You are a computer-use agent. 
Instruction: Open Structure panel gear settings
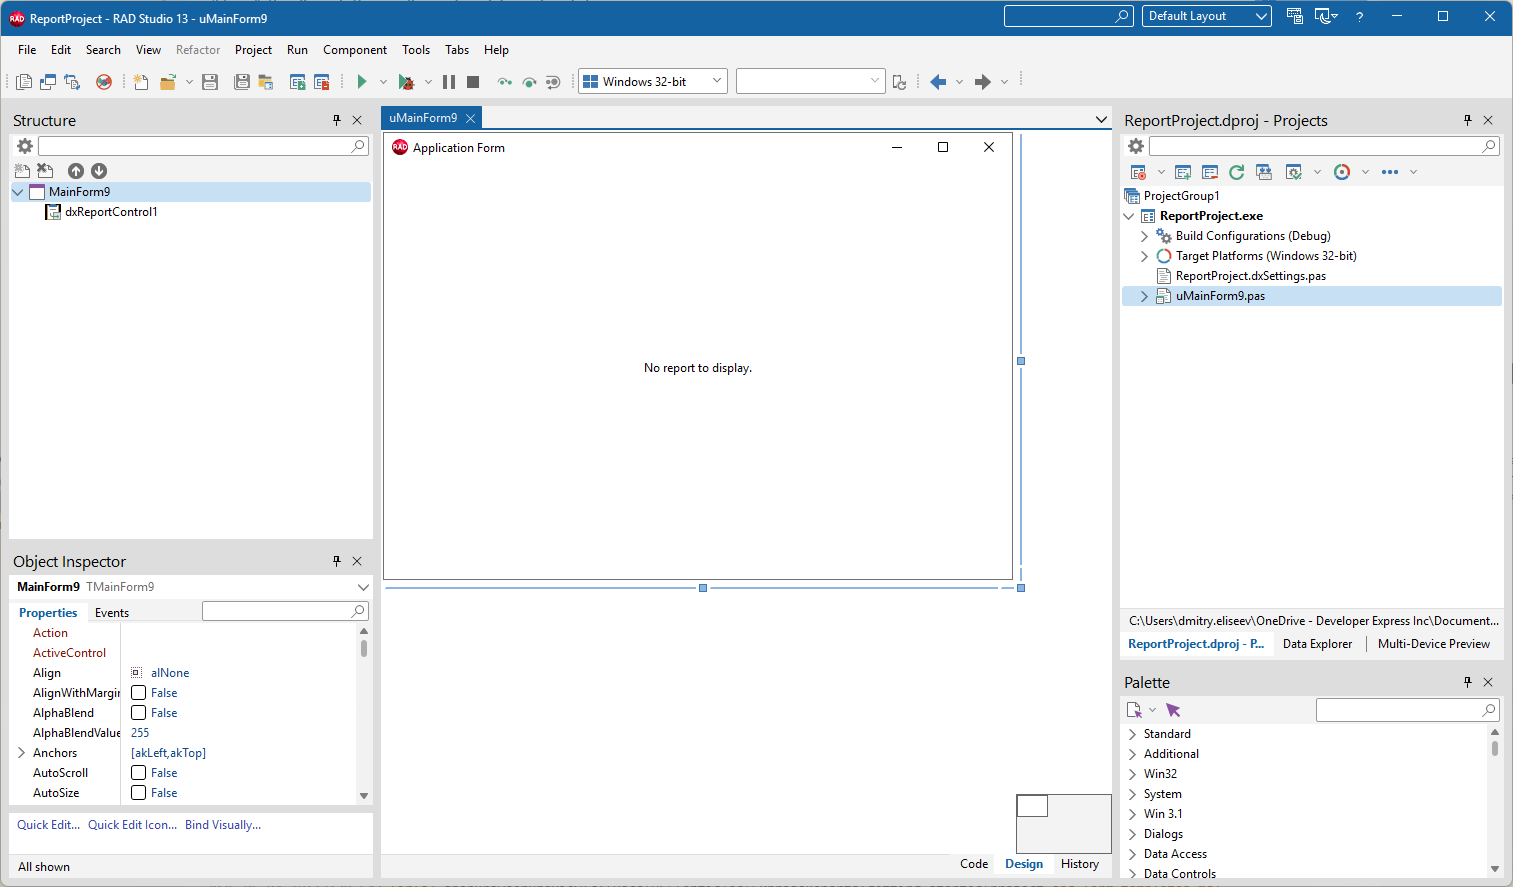25,146
